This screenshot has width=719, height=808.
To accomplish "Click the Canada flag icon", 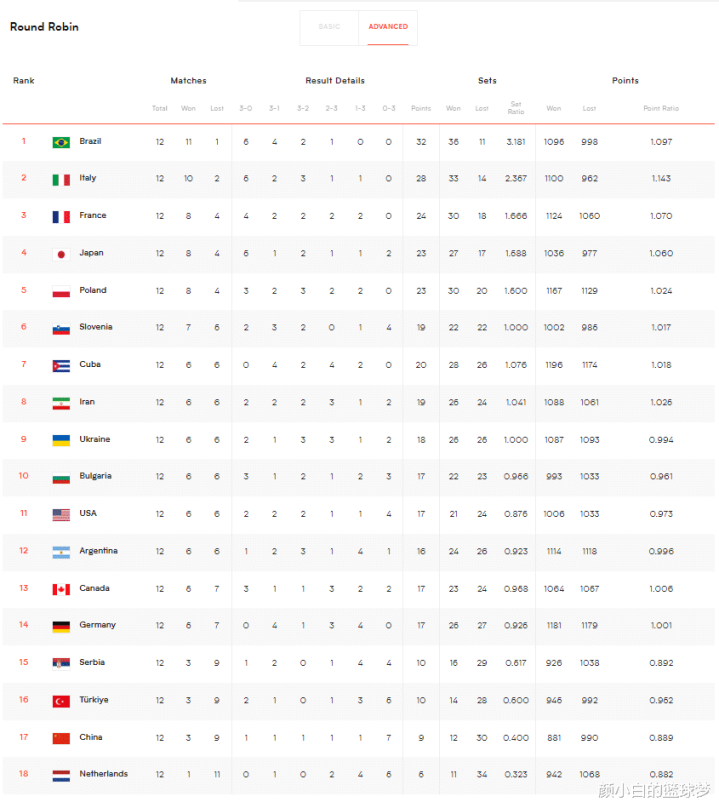I will tap(61, 589).
